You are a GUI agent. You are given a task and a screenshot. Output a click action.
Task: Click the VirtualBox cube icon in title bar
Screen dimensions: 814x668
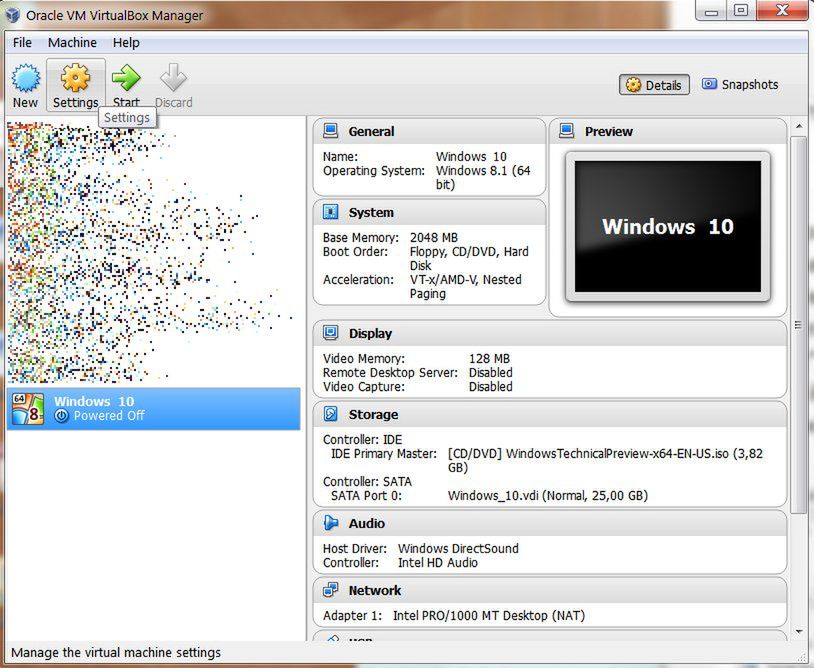[12, 15]
